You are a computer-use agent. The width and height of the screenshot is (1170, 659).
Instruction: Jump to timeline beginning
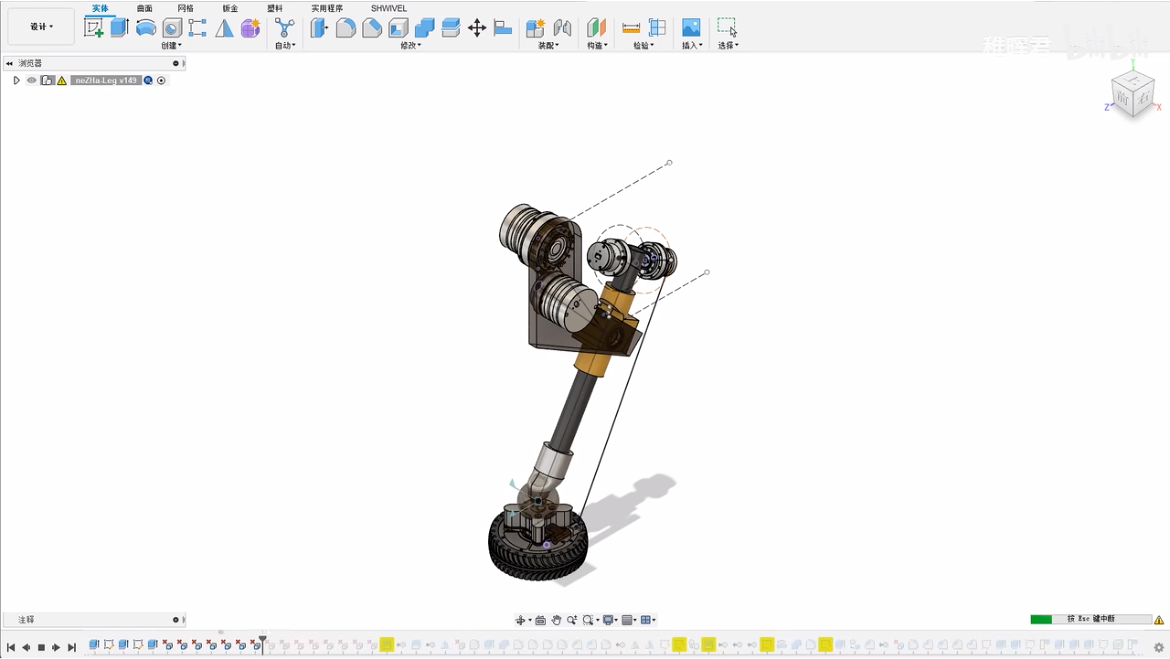pyautogui.click(x=10, y=647)
